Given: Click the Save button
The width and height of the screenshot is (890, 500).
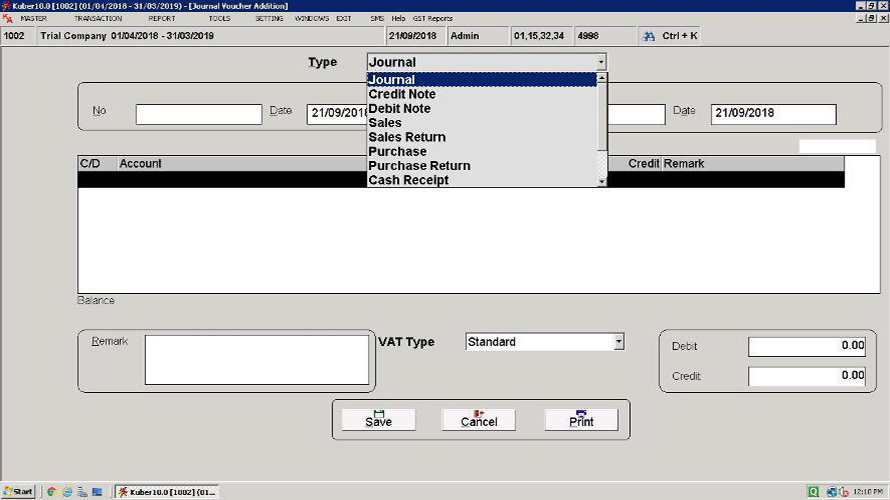Looking at the screenshot, I should coord(379,420).
